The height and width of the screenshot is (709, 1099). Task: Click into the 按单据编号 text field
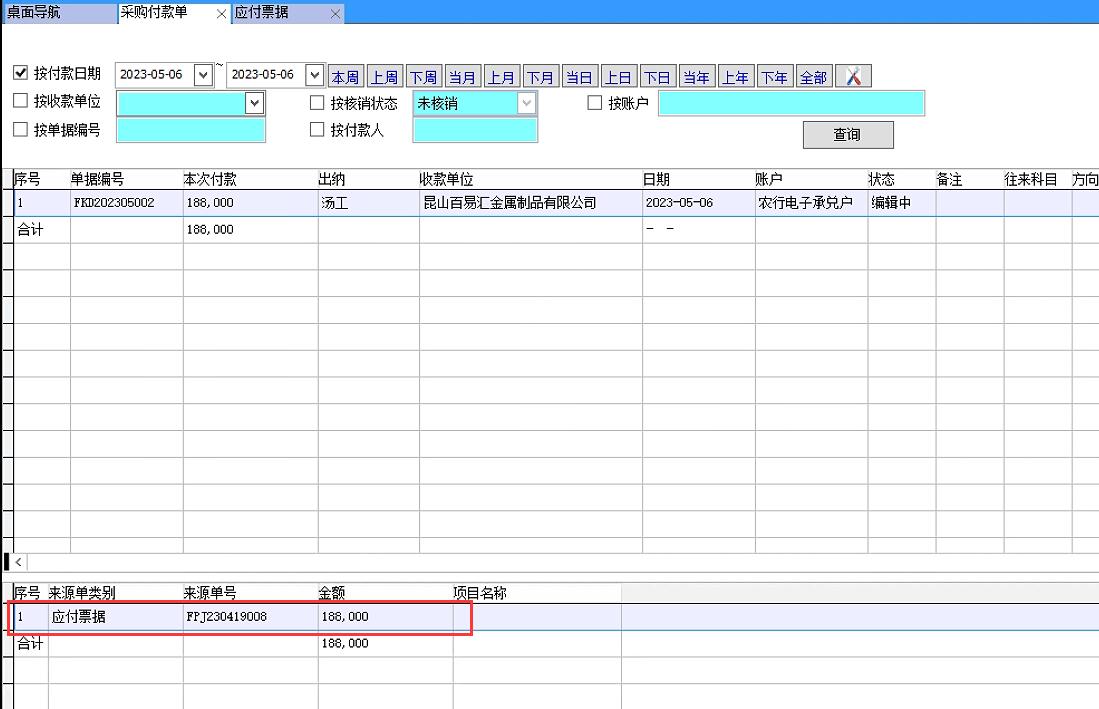coord(190,130)
